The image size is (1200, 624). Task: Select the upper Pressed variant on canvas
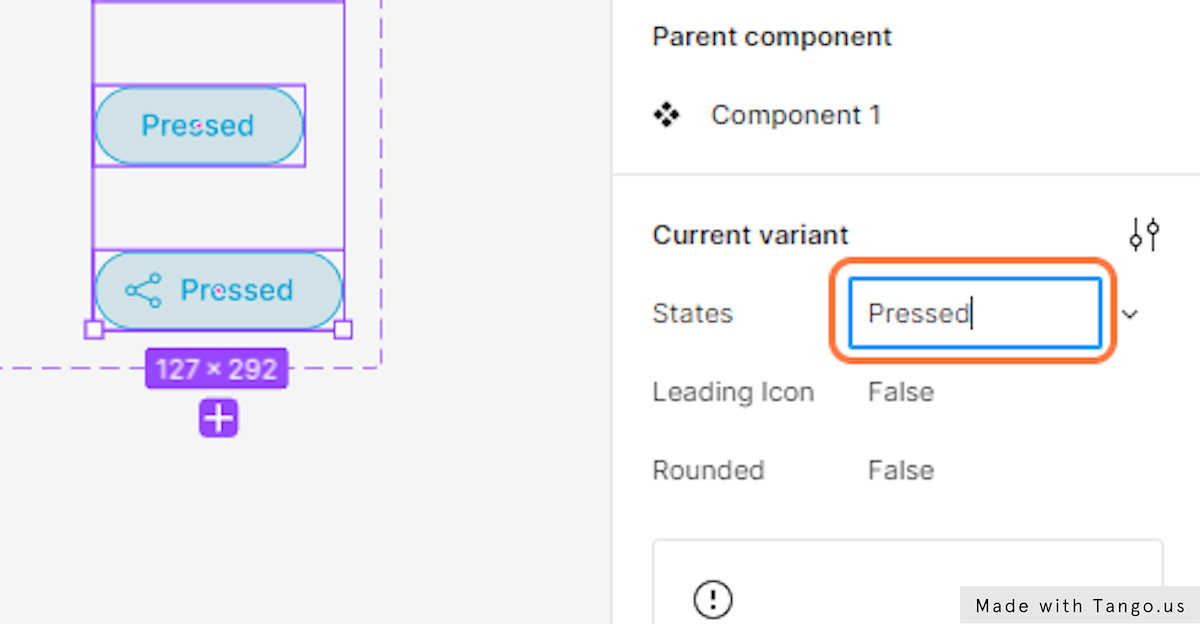[x=198, y=125]
